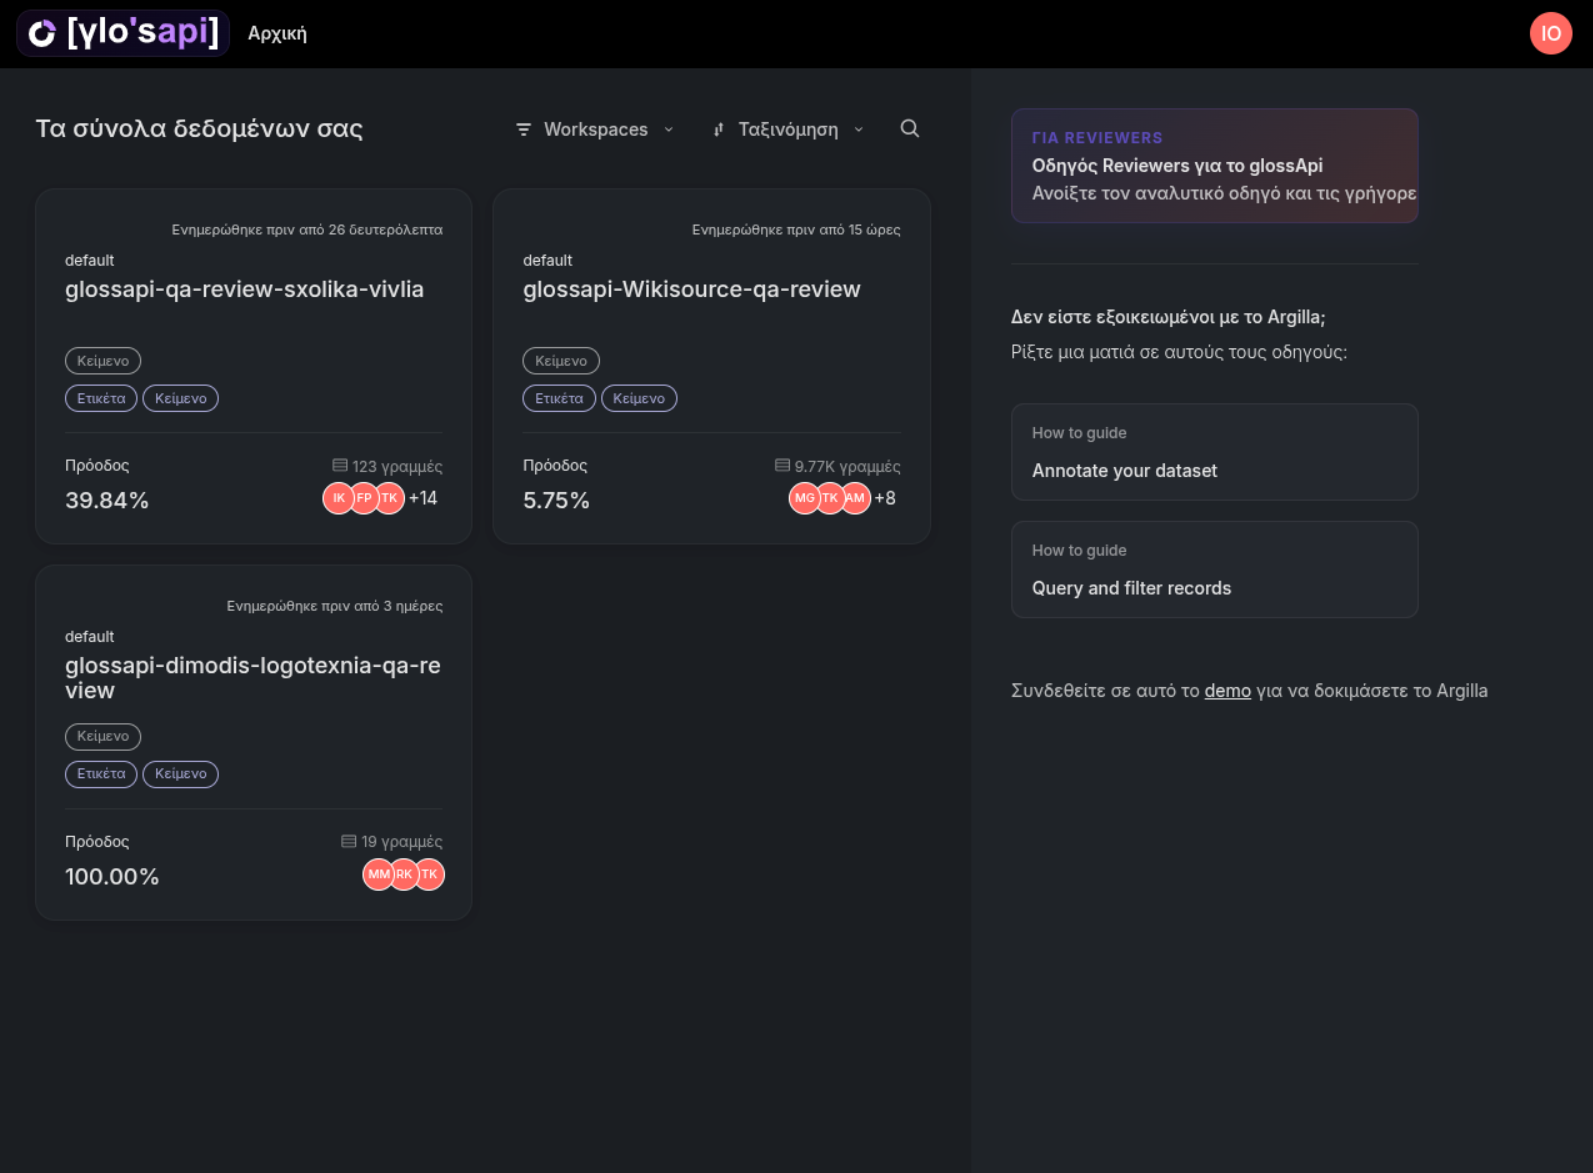Image resolution: width=1593 pixels, height=1173 pixels.
Task: Open the Query and filter records guide
Action: 1214,570
